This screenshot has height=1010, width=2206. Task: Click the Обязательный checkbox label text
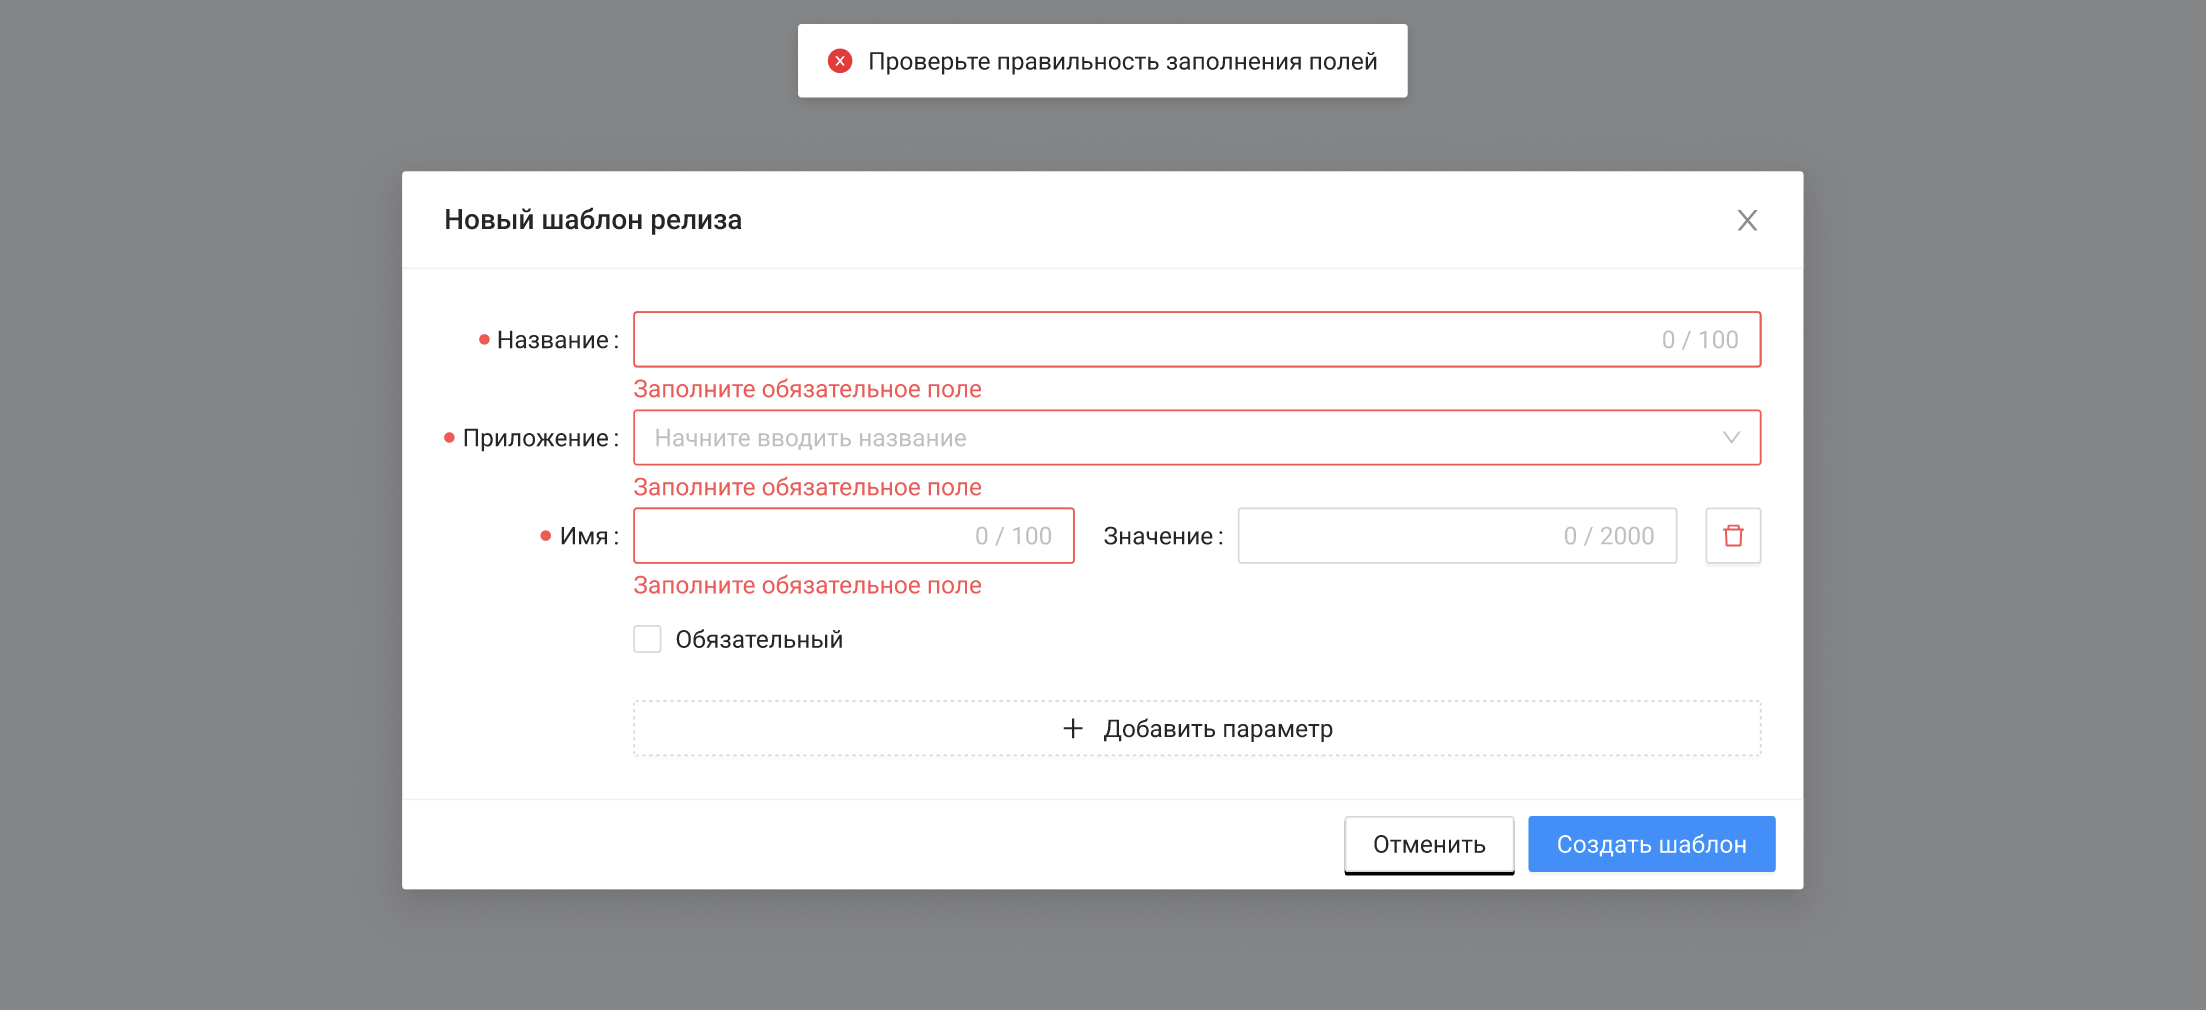(x=758, y=639)
